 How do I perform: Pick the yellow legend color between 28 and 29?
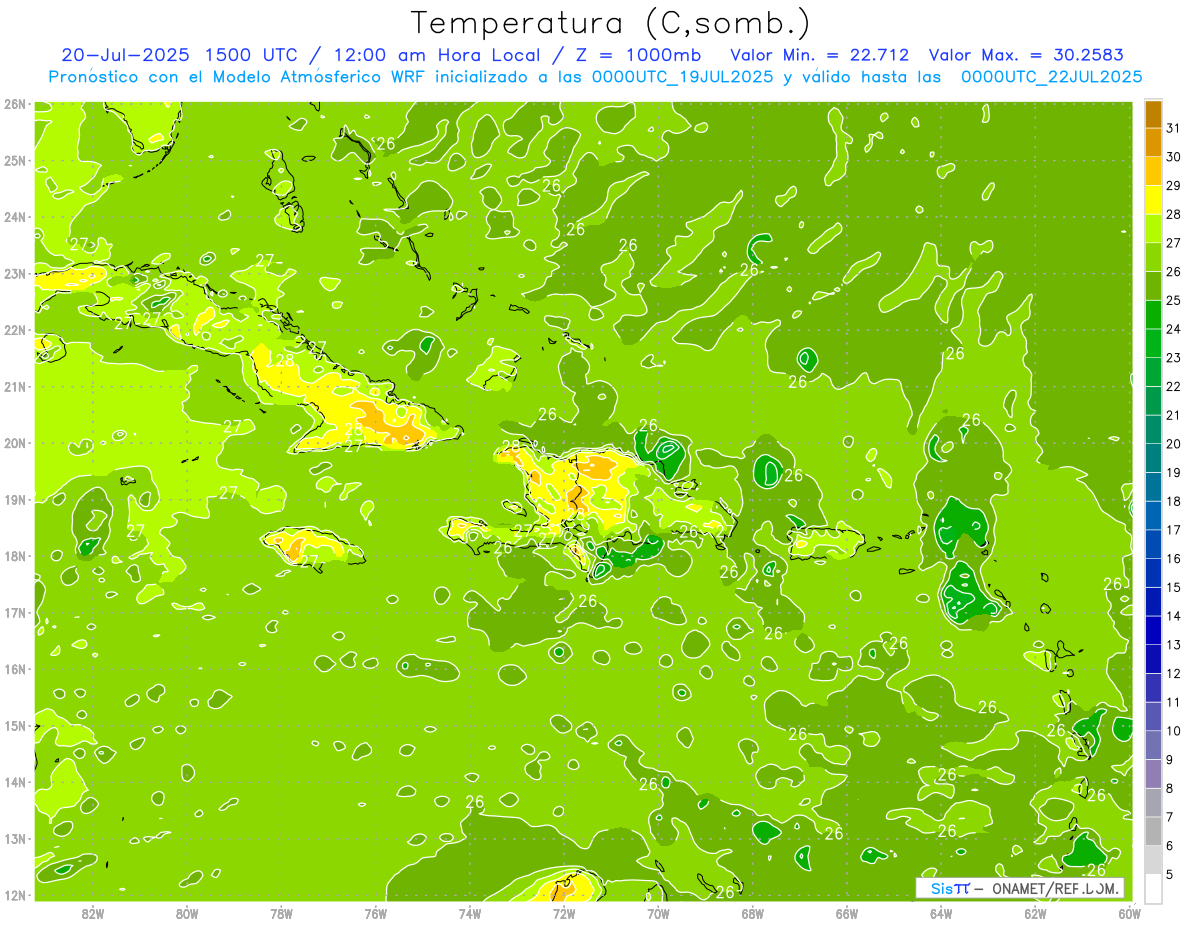coord(1153,199)
